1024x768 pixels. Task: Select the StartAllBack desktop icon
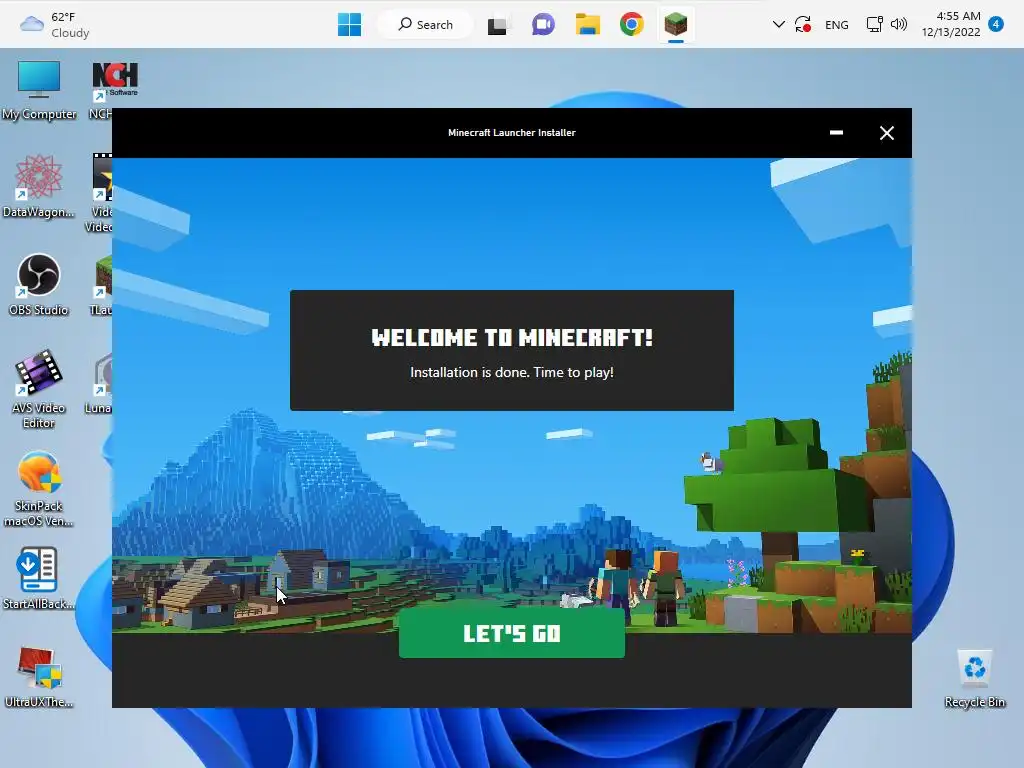39,579
